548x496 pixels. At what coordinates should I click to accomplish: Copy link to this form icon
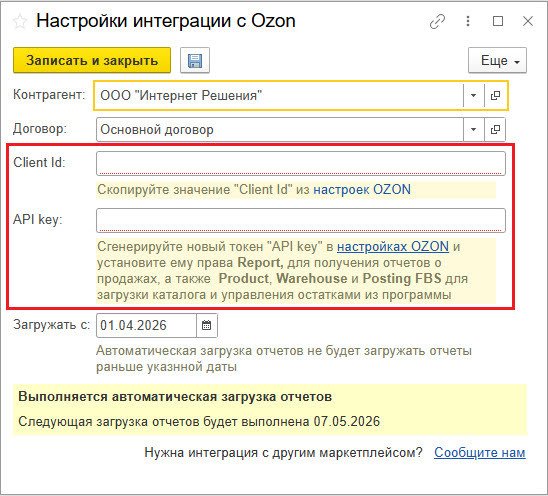coord(437,22)
